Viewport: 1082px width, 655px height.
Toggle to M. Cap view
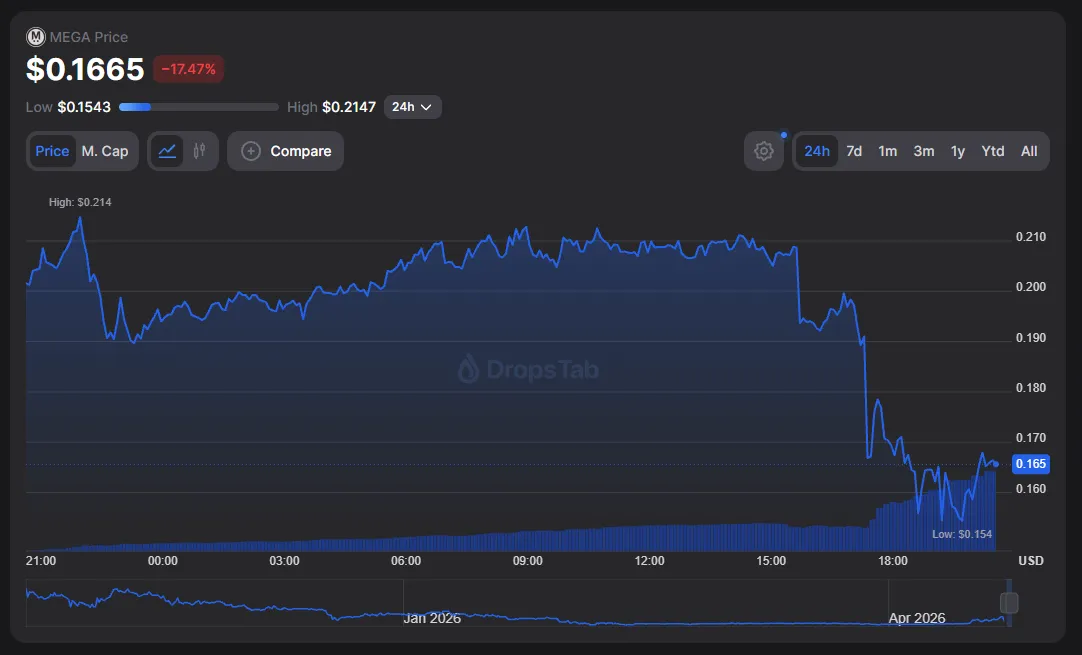pyautogui.click(x=105, y=151)
